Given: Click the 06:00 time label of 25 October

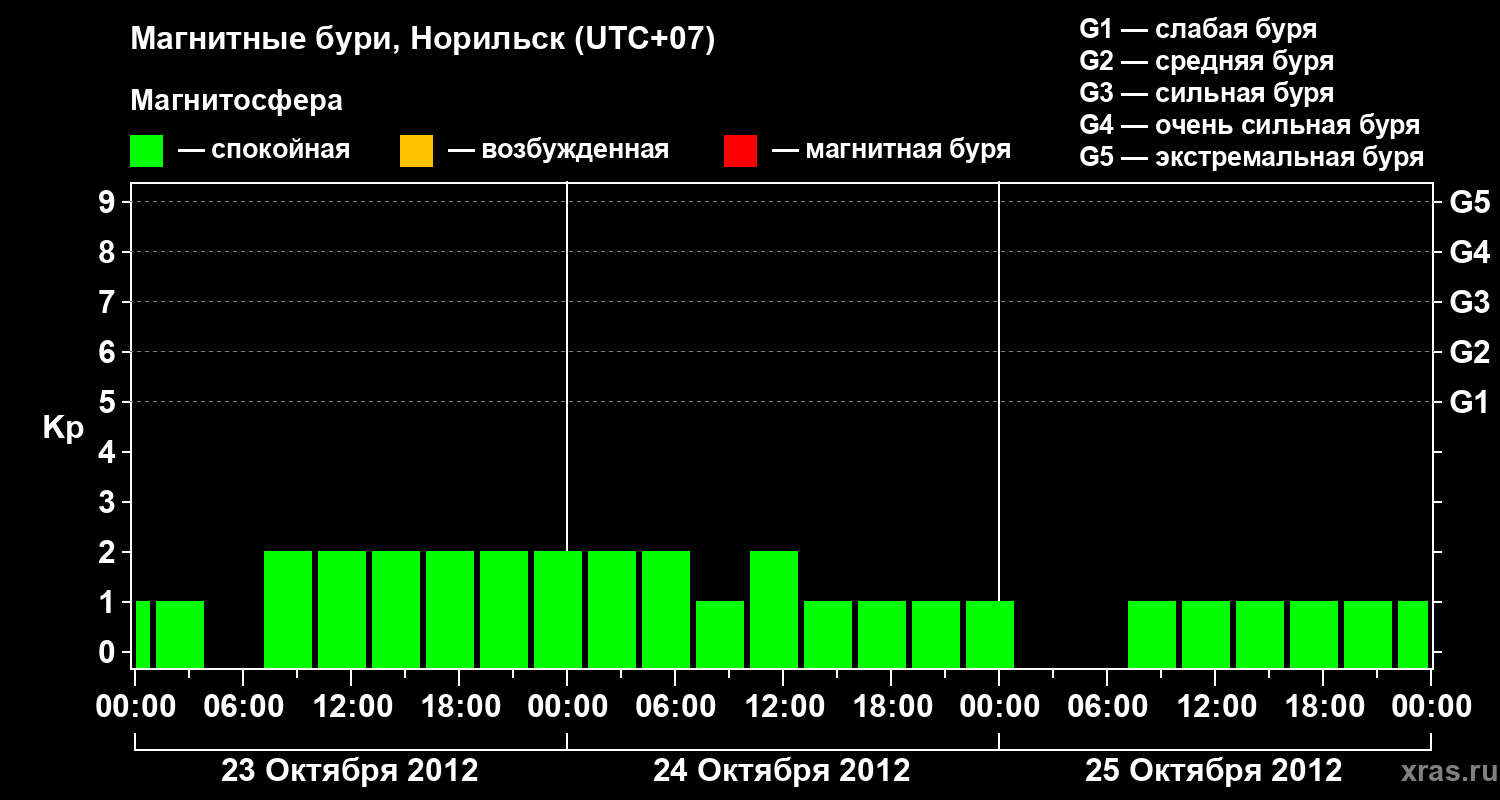Looking at the screenshot, I should 1107,706.
